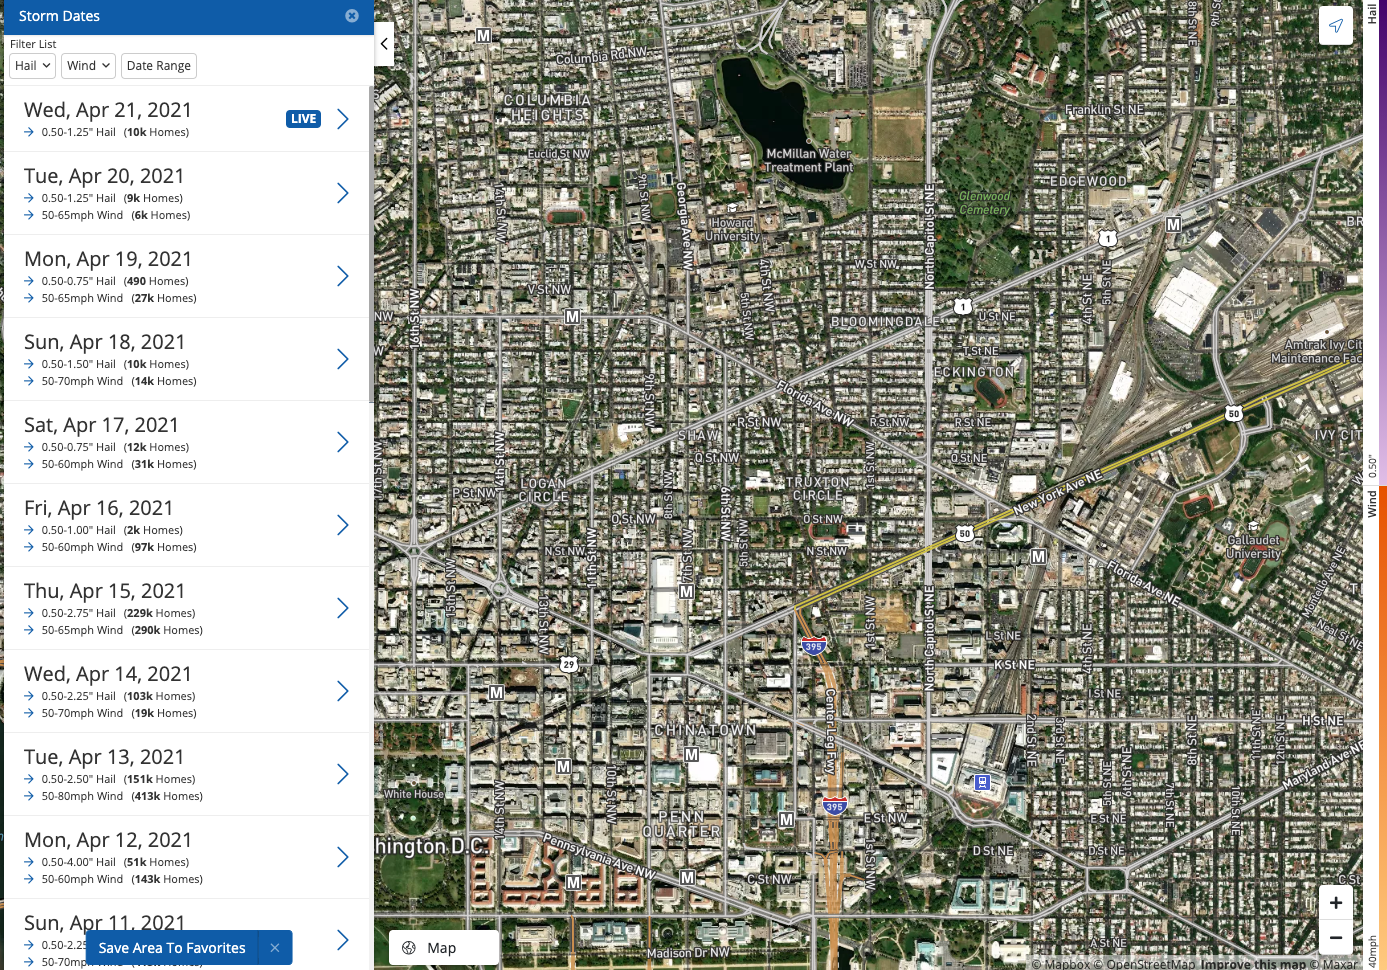Open the Date Range filter
The height and width of the screenshot is (970, 1387).
click(159, 66)
